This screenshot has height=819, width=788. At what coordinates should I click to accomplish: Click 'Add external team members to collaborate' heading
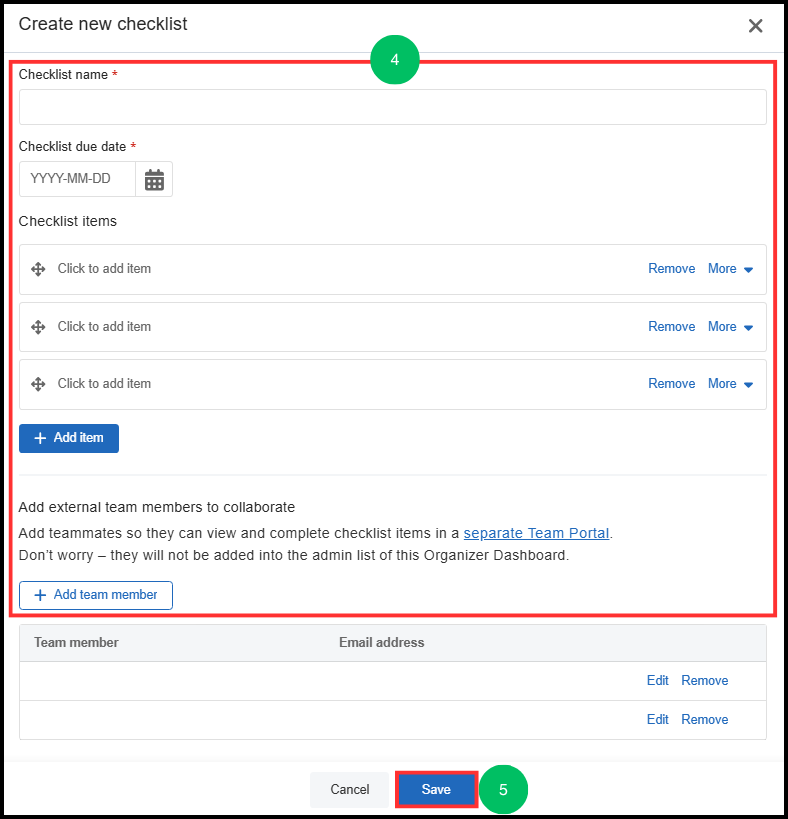point(157,507)
